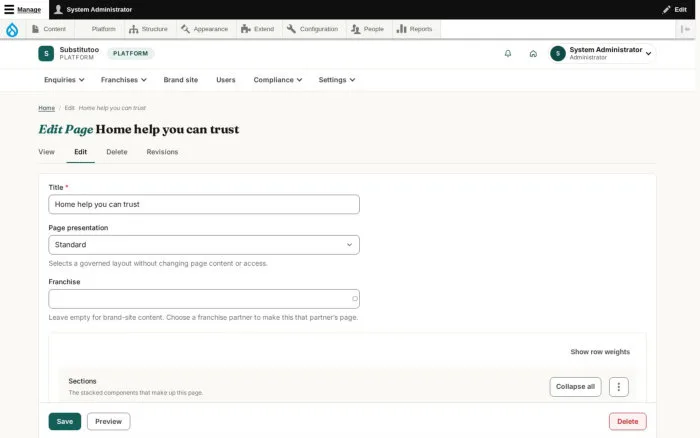Screen dimensions: 700x438
Task: Click the red Delete button at bottom
Action: point(628,421)
